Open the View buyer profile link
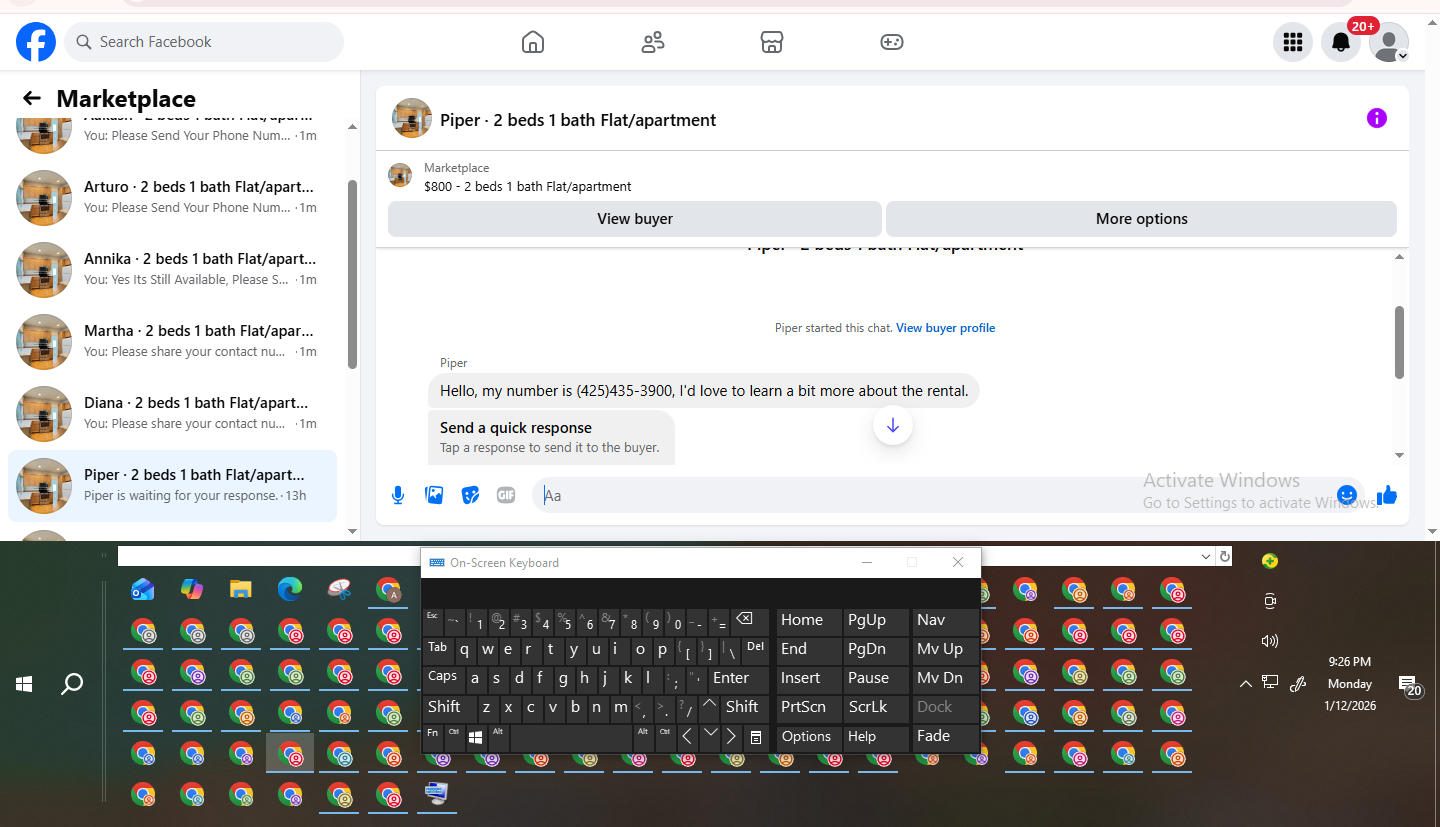Viewport: 1440px width, 827px height. (x=945, y=328)
